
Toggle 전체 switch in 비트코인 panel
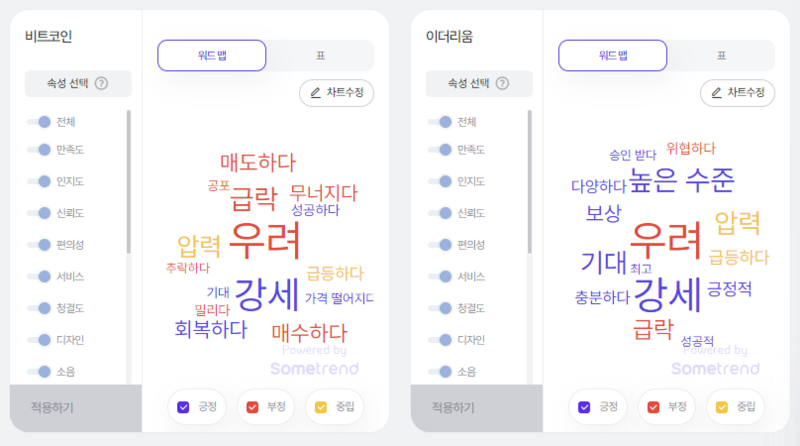[x=39, y=122]
